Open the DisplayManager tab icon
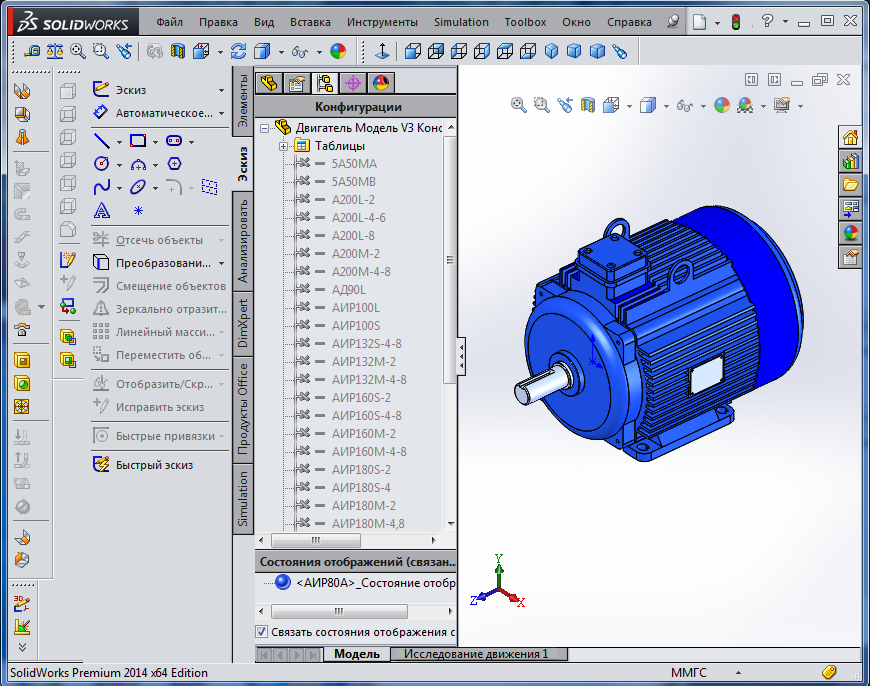The width and height of the screenshot is (870, 686). coord(381,84)
